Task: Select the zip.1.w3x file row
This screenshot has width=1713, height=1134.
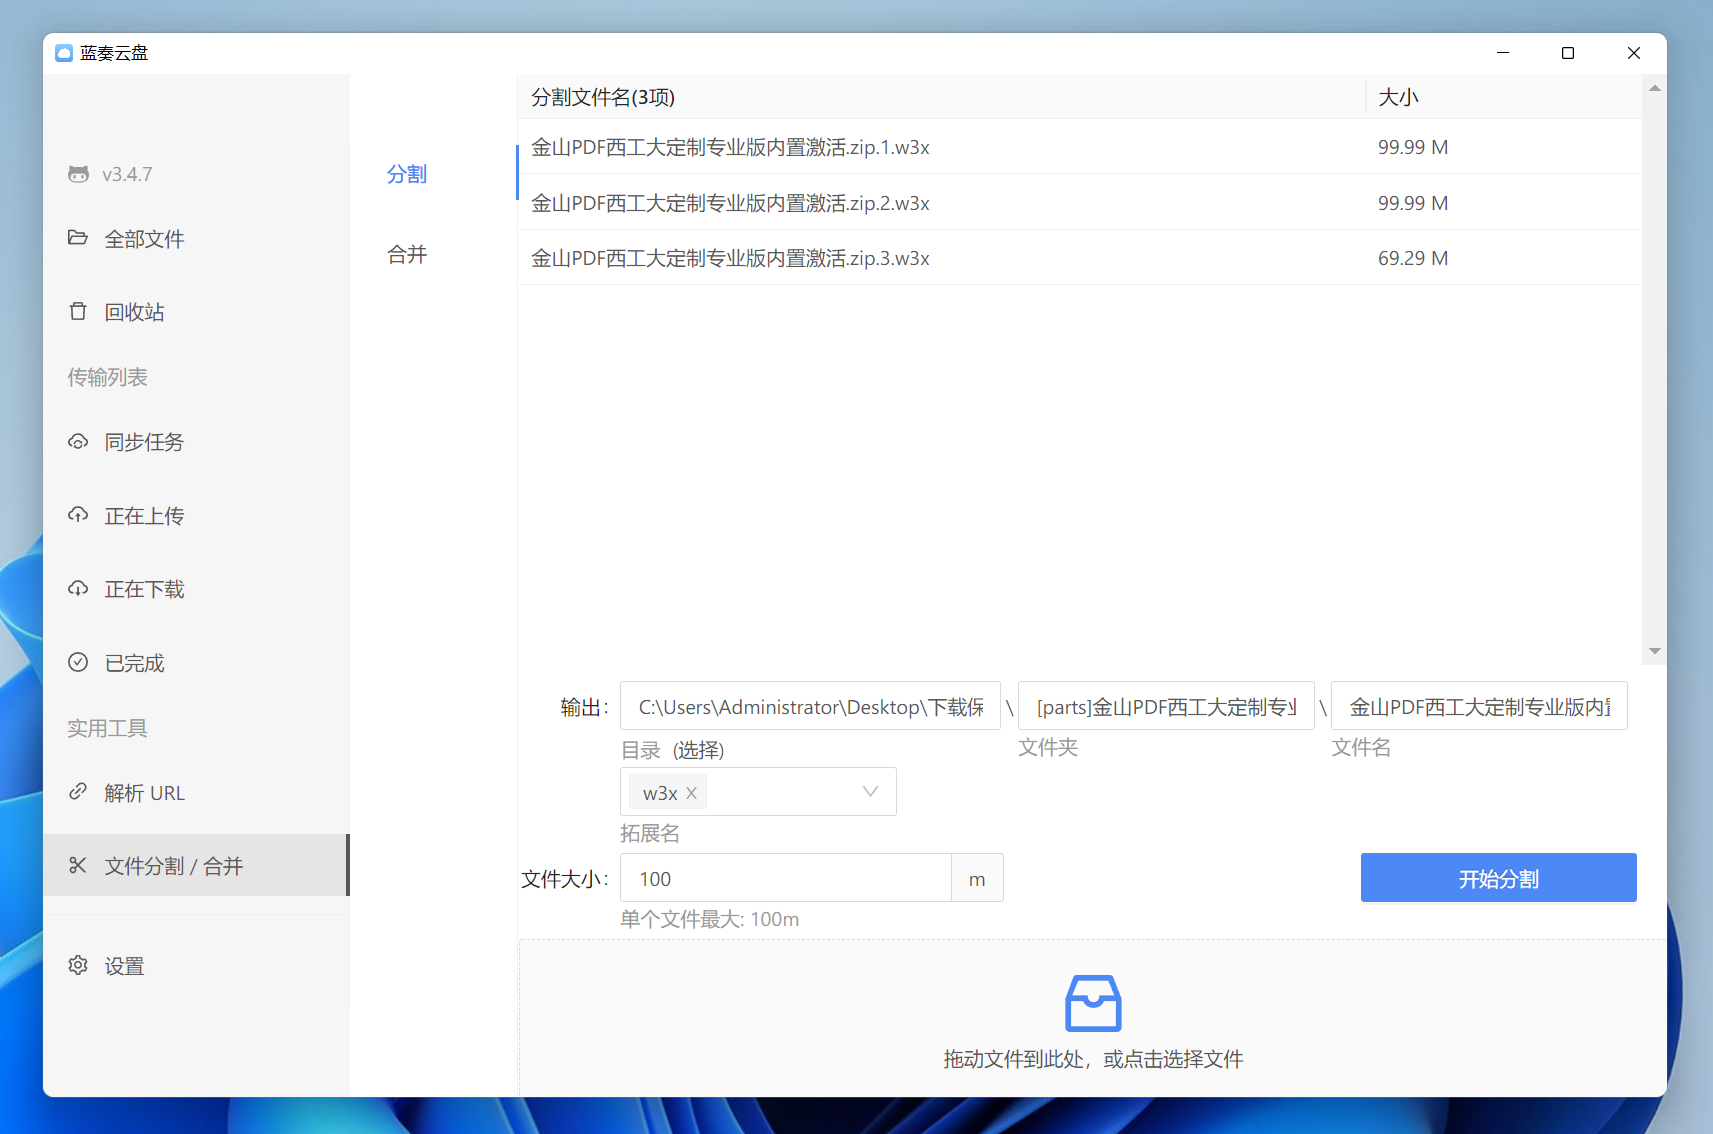Action: click(1080, 147)
